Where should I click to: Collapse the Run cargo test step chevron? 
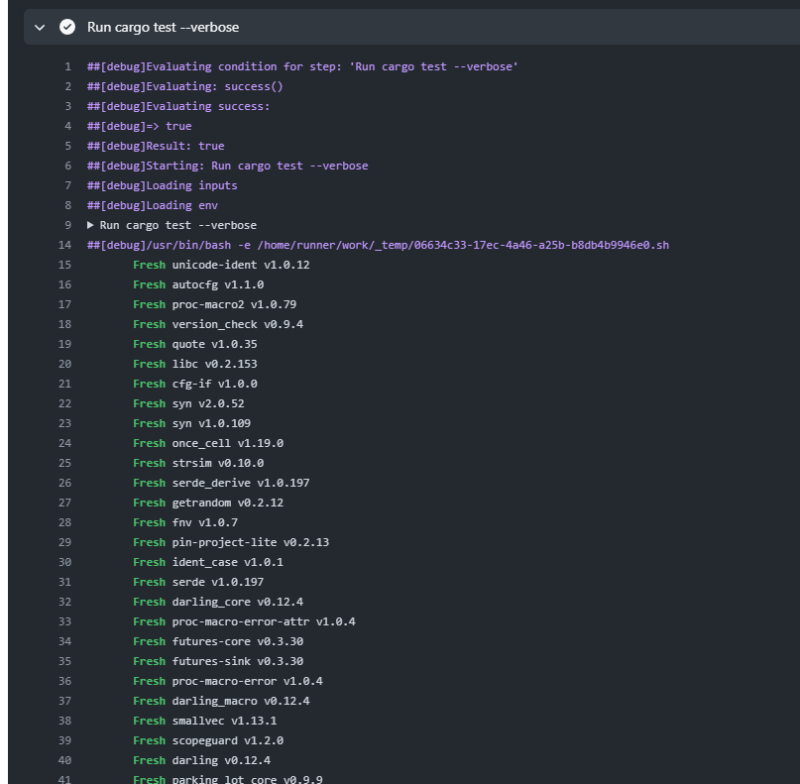coord(38,24)
